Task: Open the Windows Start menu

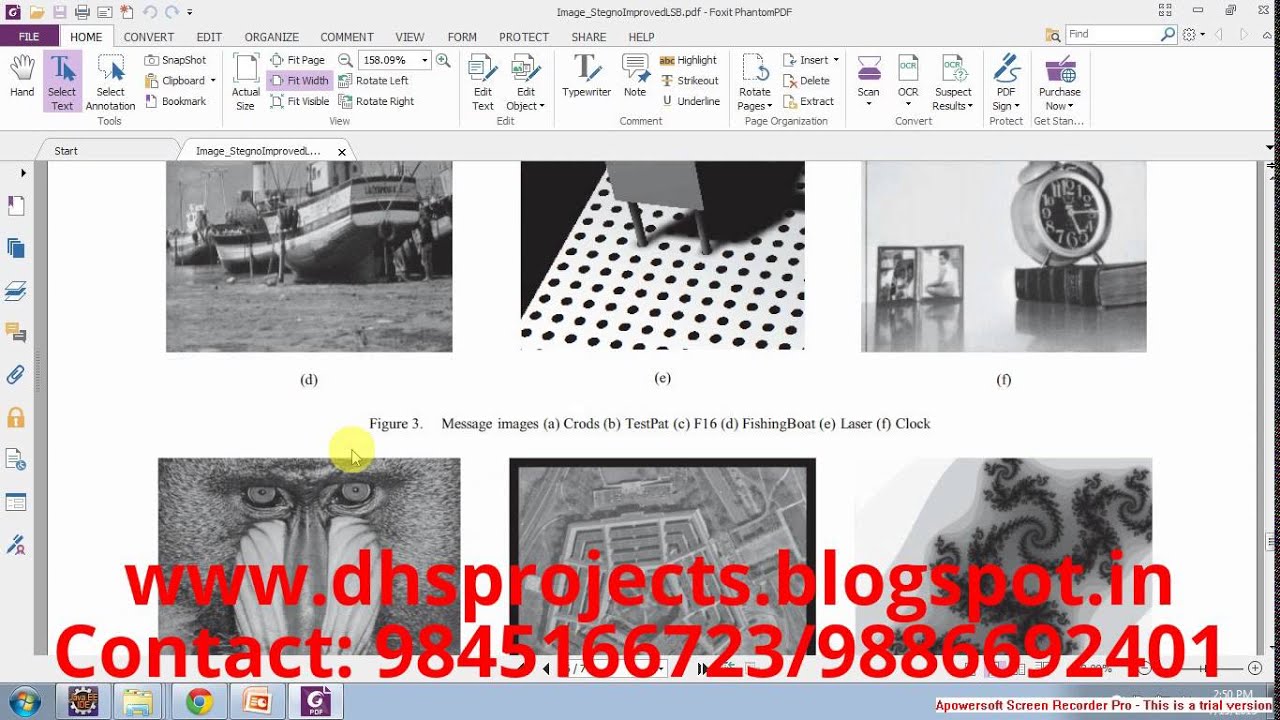Action: pos(22,701)
